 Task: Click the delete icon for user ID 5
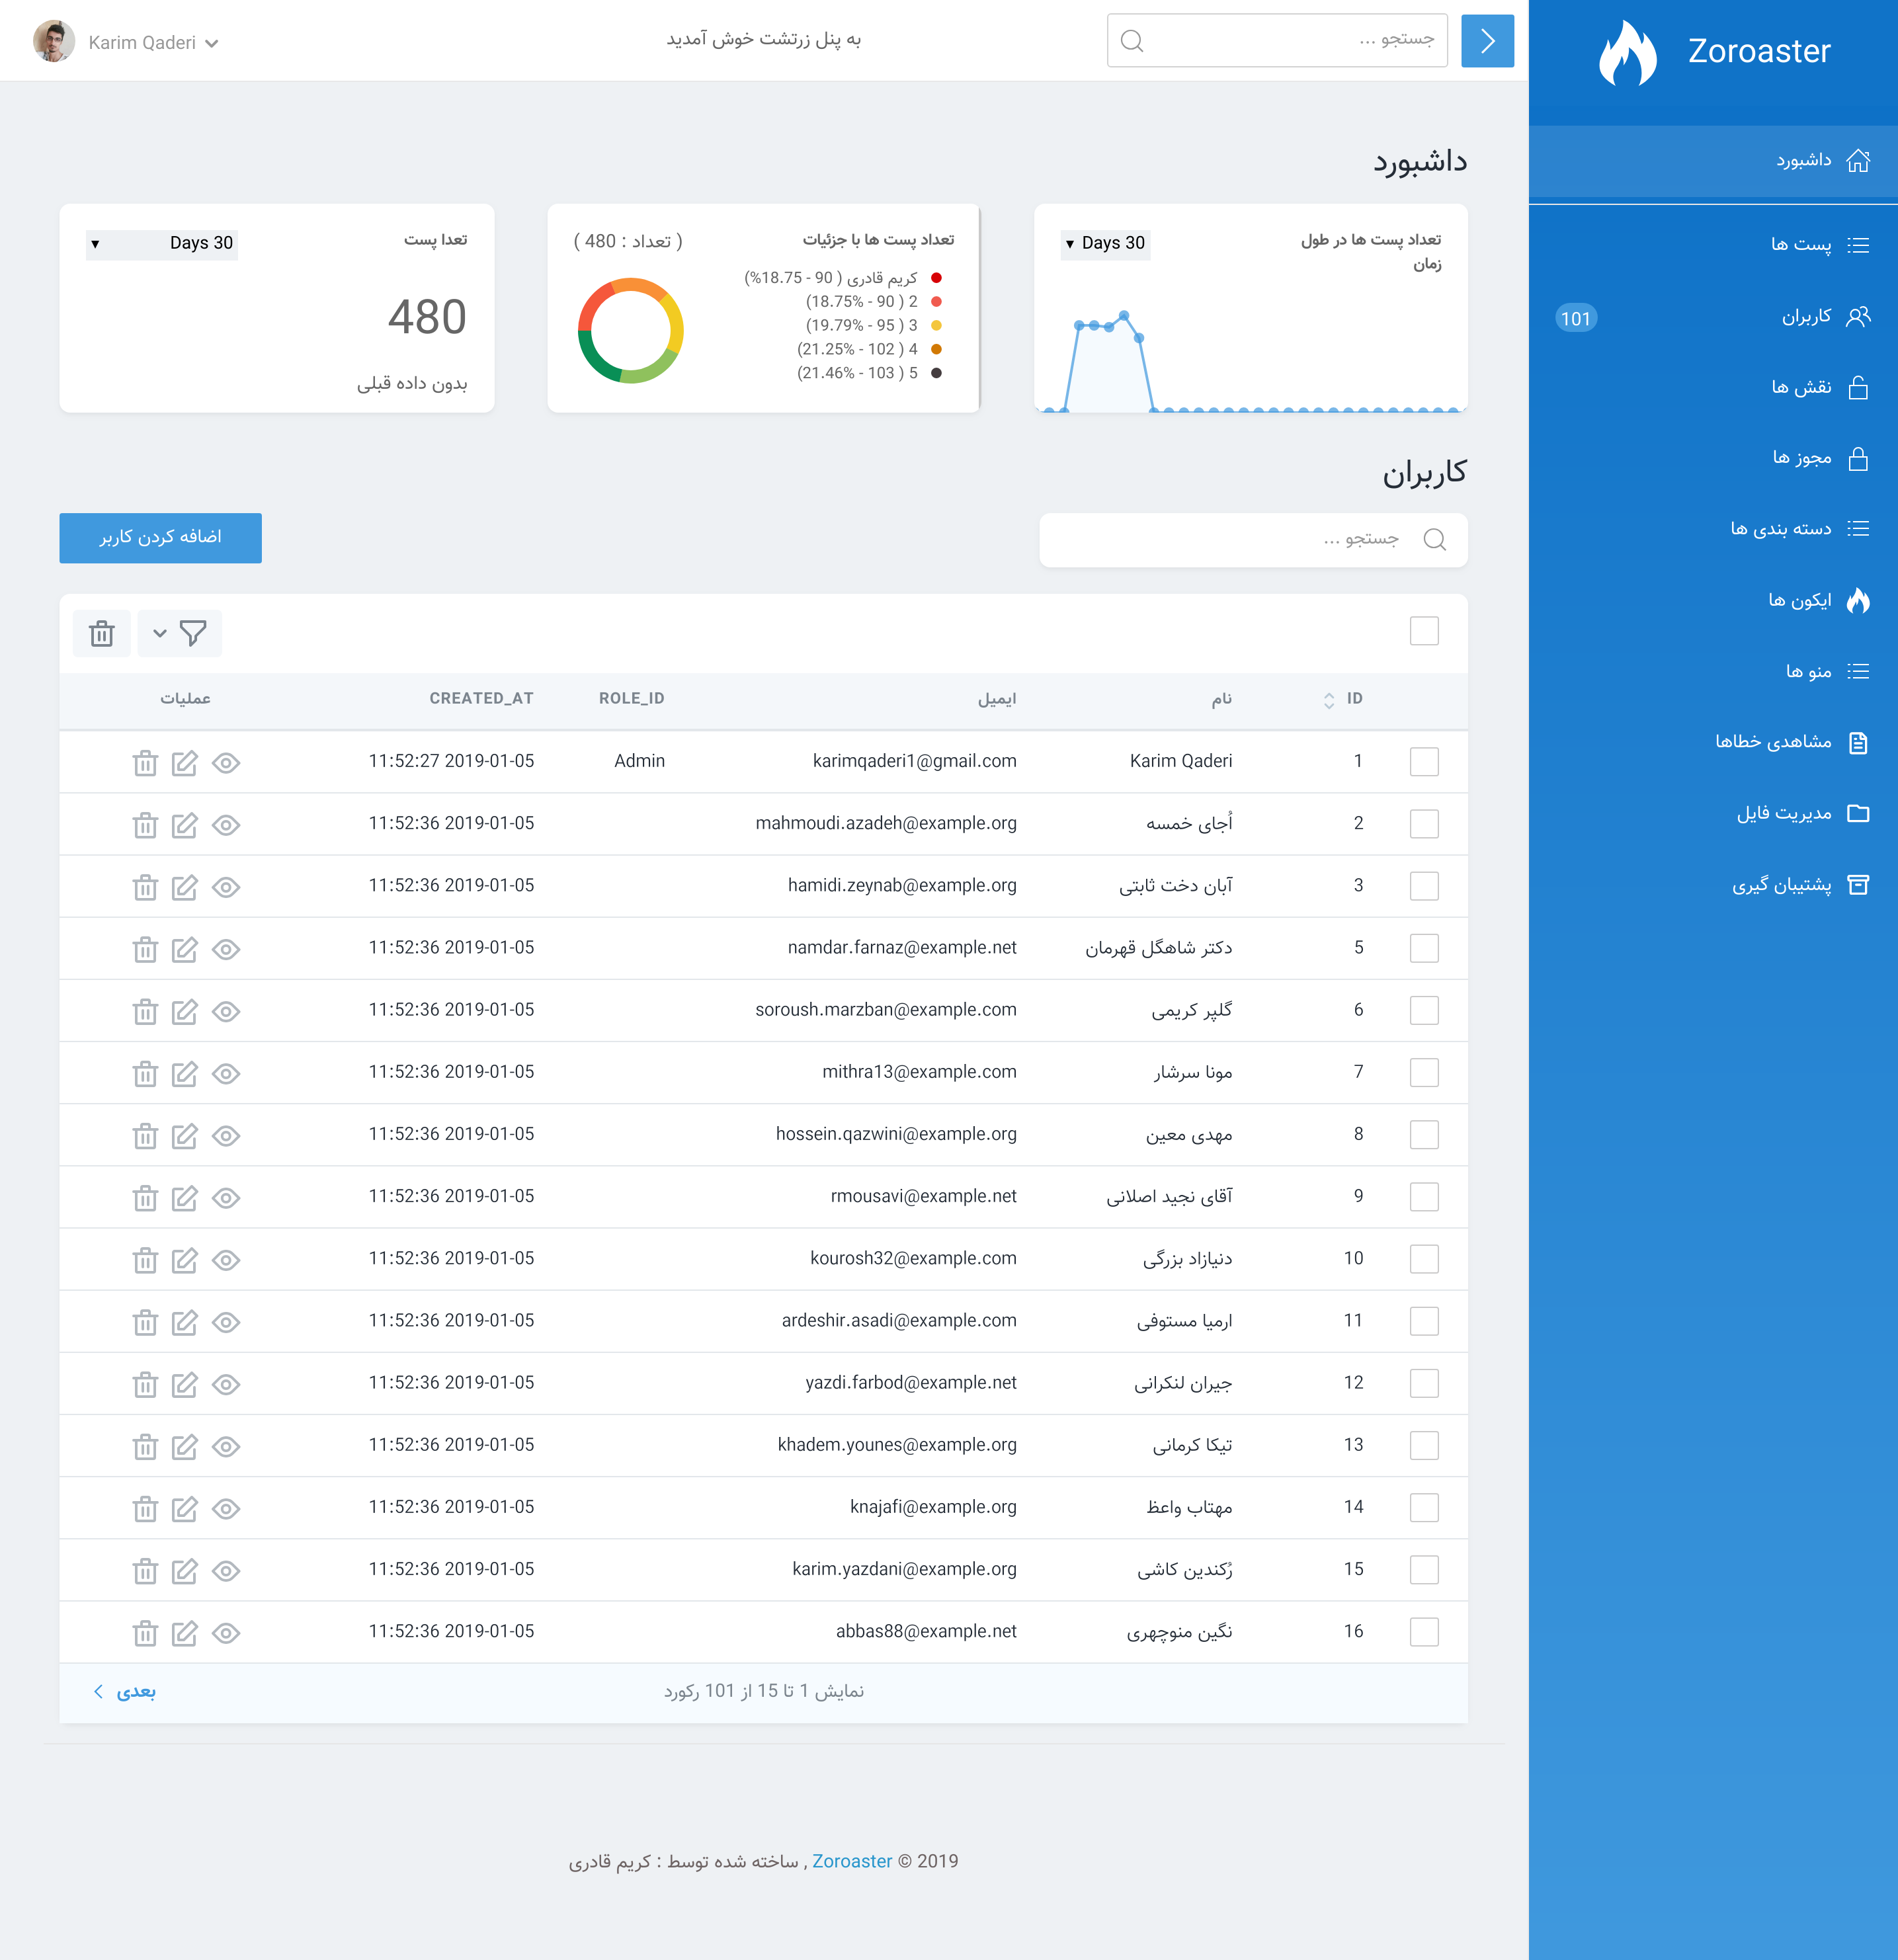point(145,949)
